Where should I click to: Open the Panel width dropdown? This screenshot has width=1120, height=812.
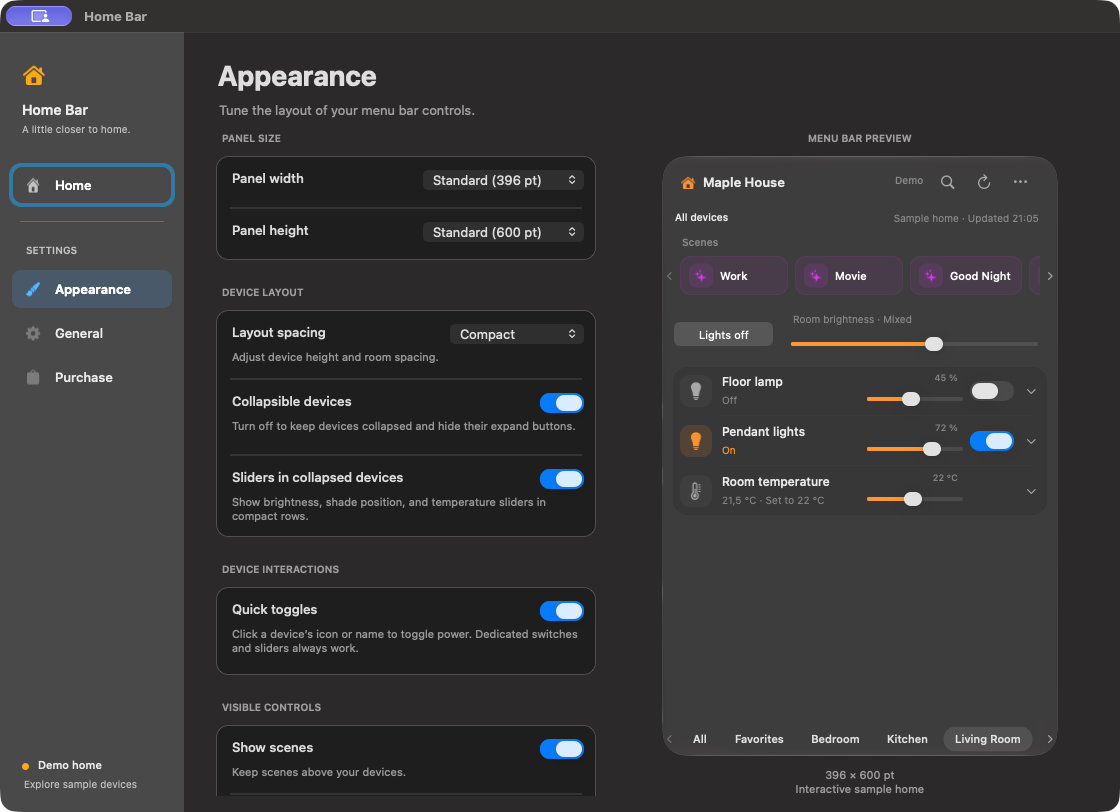[x=503, y=180]
